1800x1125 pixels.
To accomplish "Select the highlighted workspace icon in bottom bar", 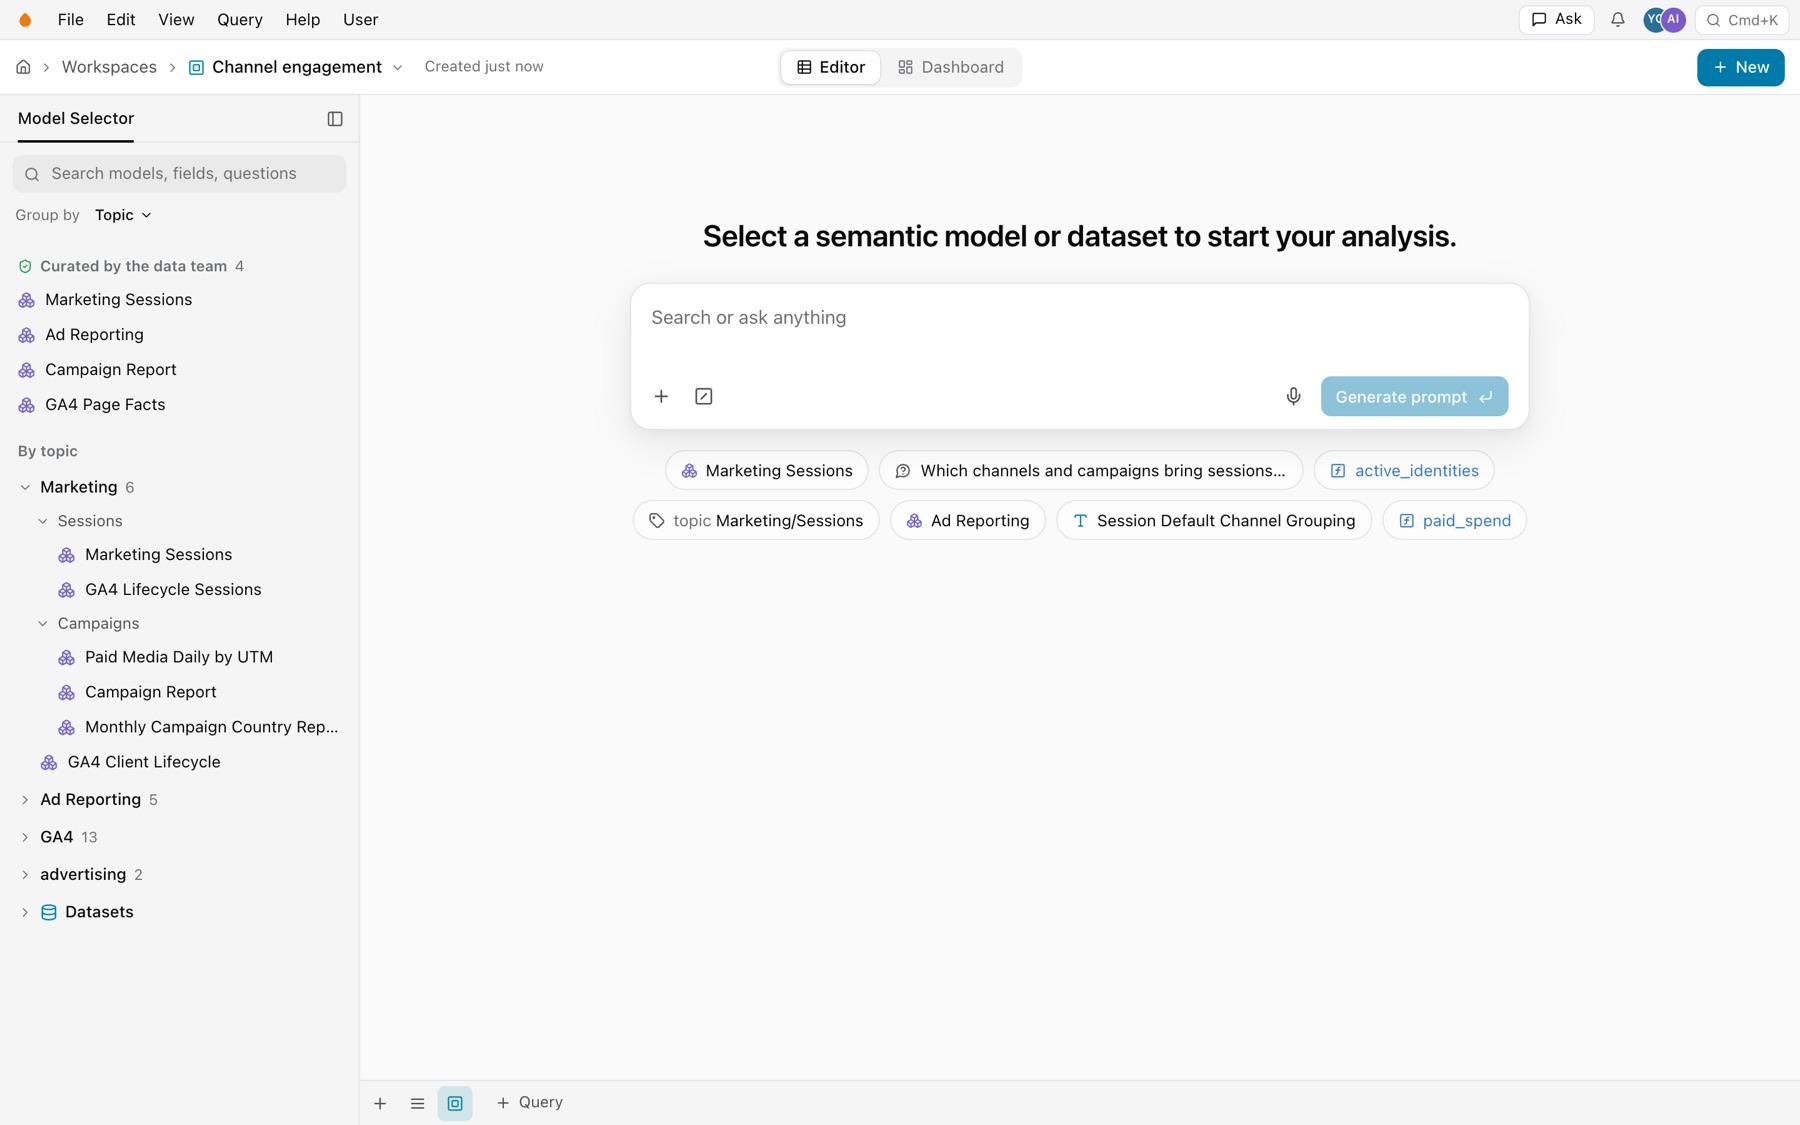I will pyautogui.click(x=455, y=1103).
